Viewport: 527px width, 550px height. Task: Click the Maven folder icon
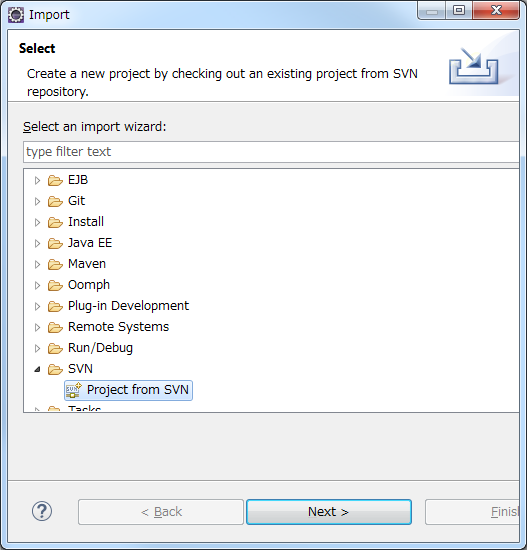pos(55,264)
